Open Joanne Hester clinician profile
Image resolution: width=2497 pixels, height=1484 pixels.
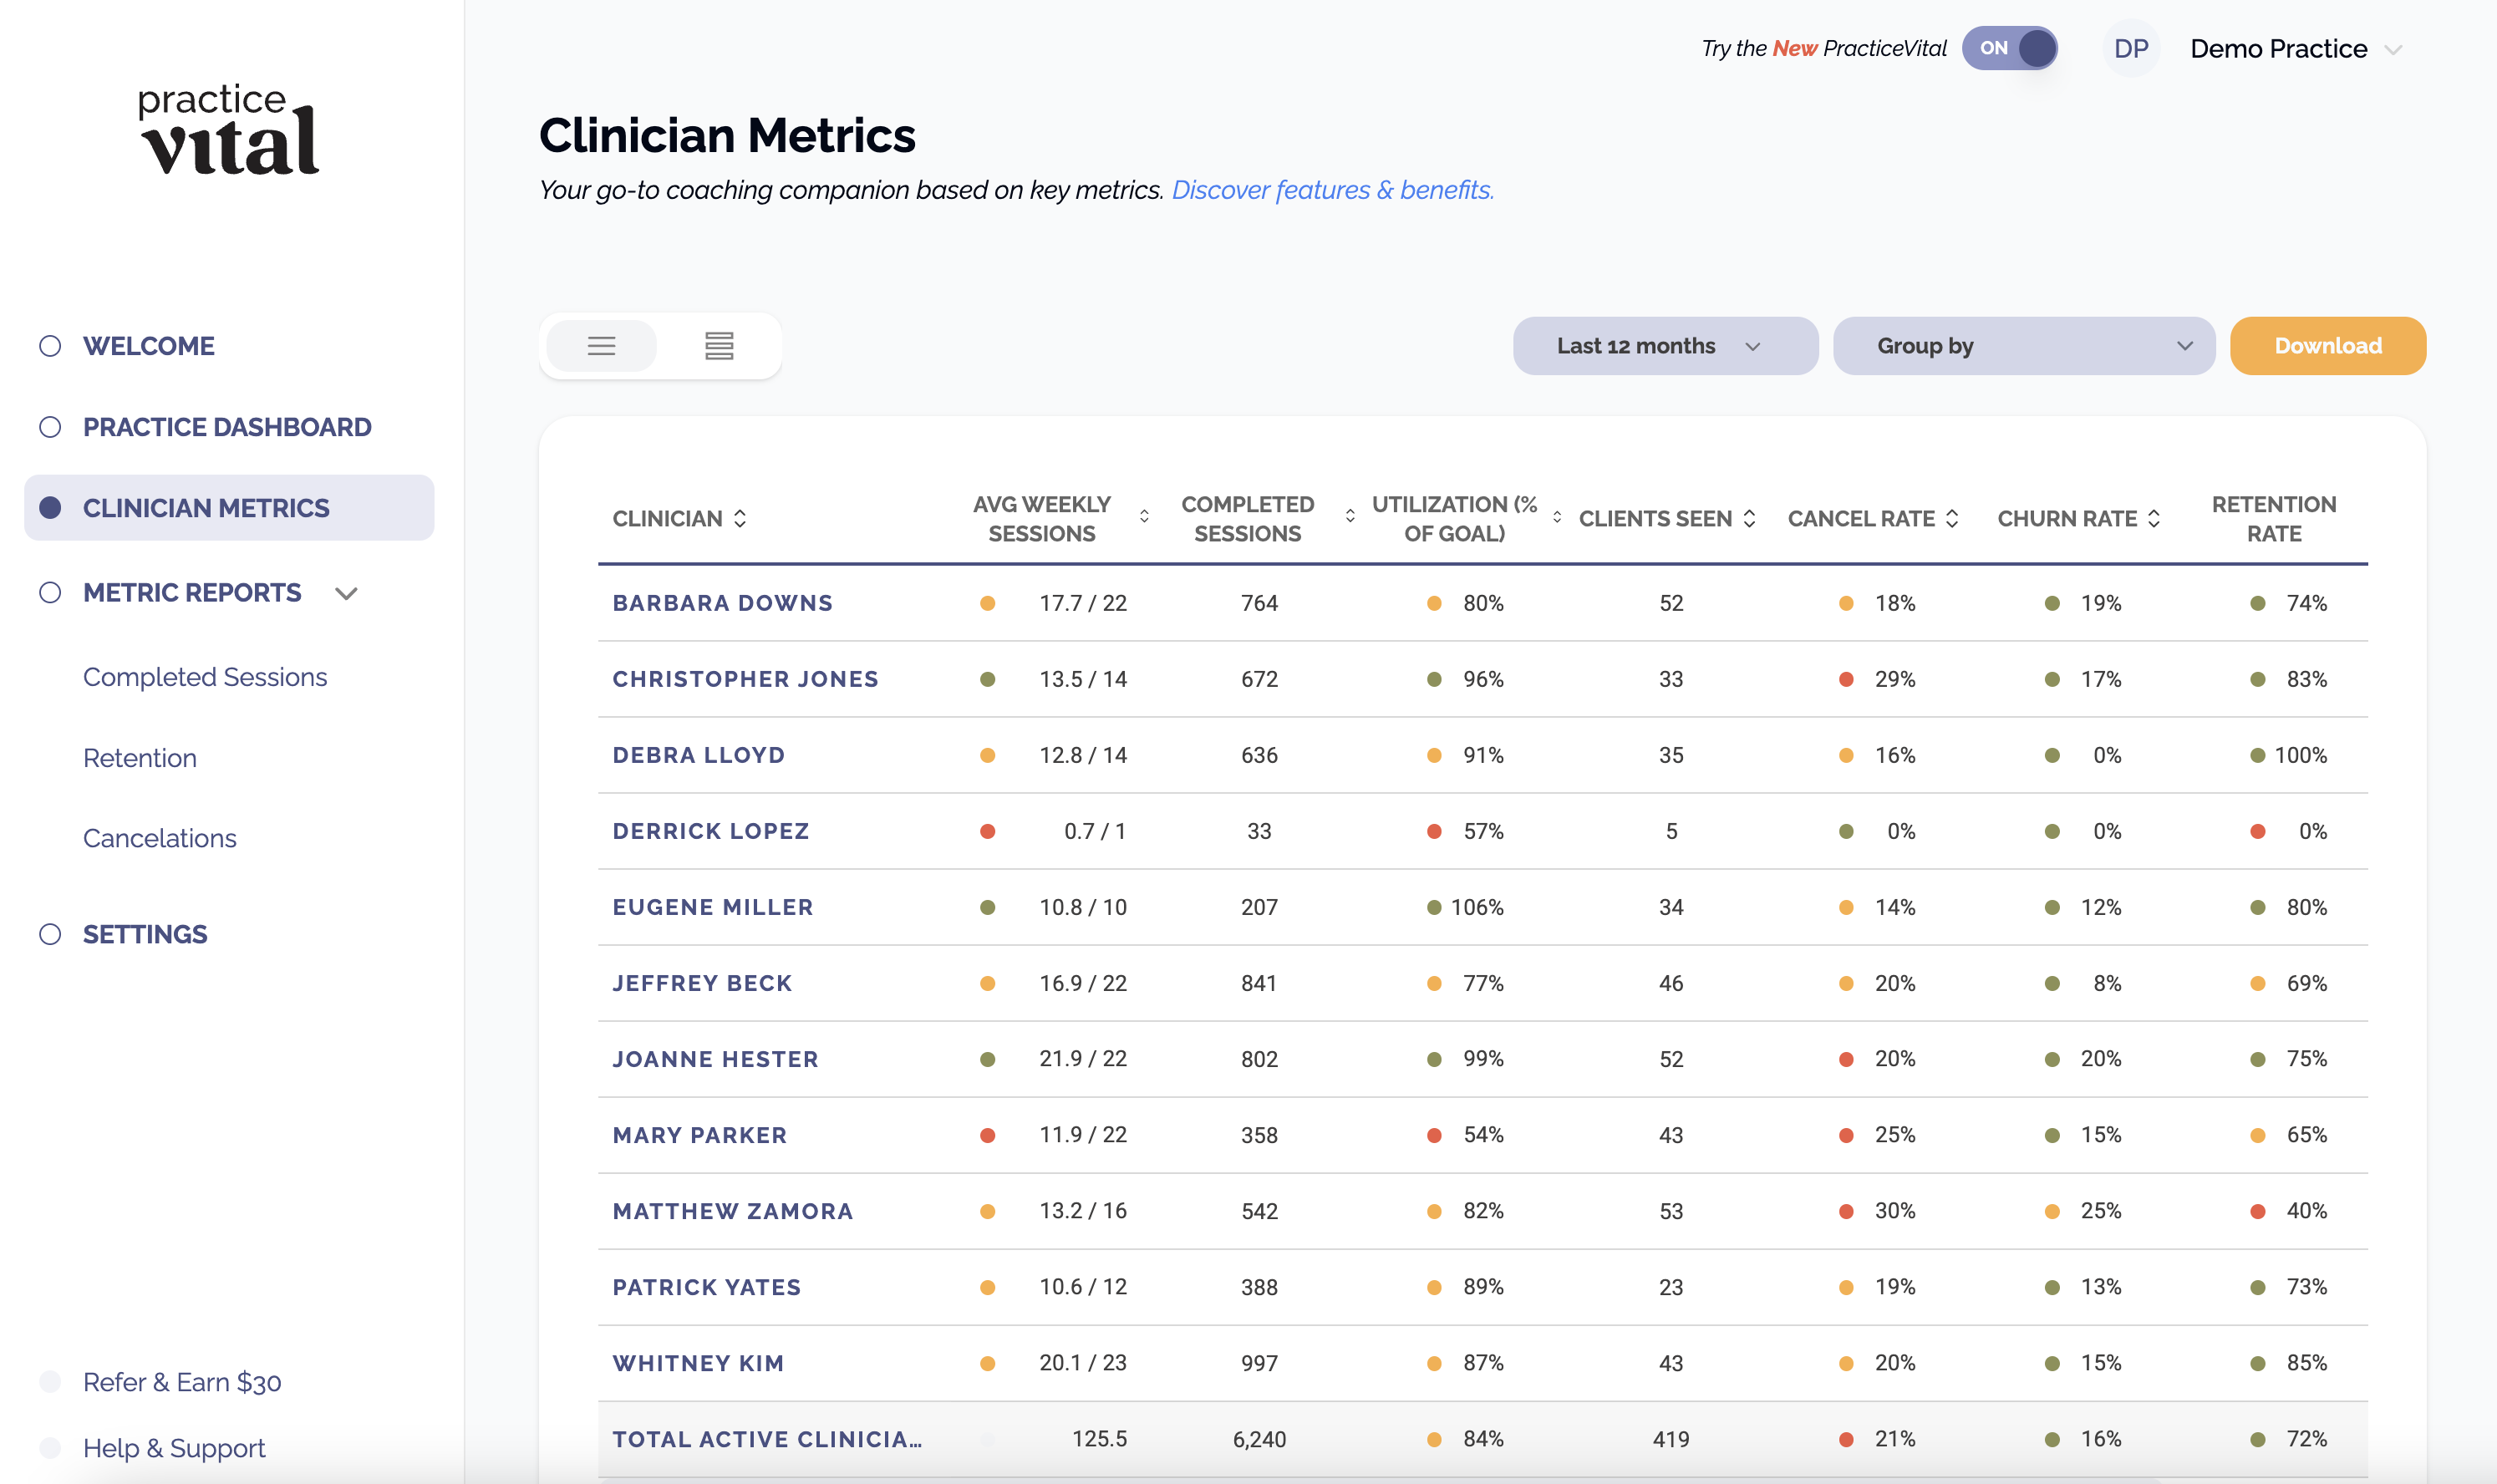(715, 1059)
